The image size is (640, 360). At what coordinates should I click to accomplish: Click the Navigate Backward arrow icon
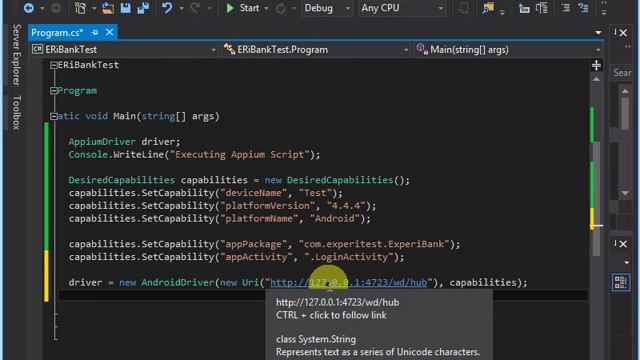tap(29, 8)
